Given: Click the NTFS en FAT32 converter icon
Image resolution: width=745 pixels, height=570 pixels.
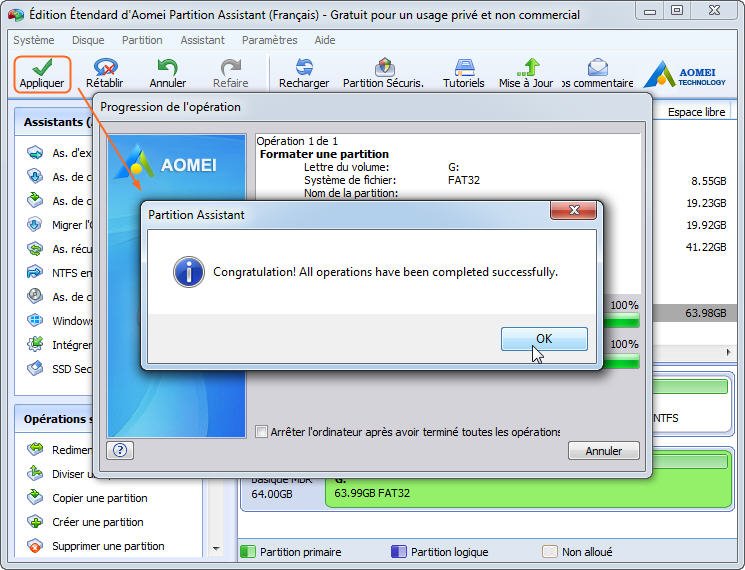Looking at the screenshot, I should click(x=35, y=272).
